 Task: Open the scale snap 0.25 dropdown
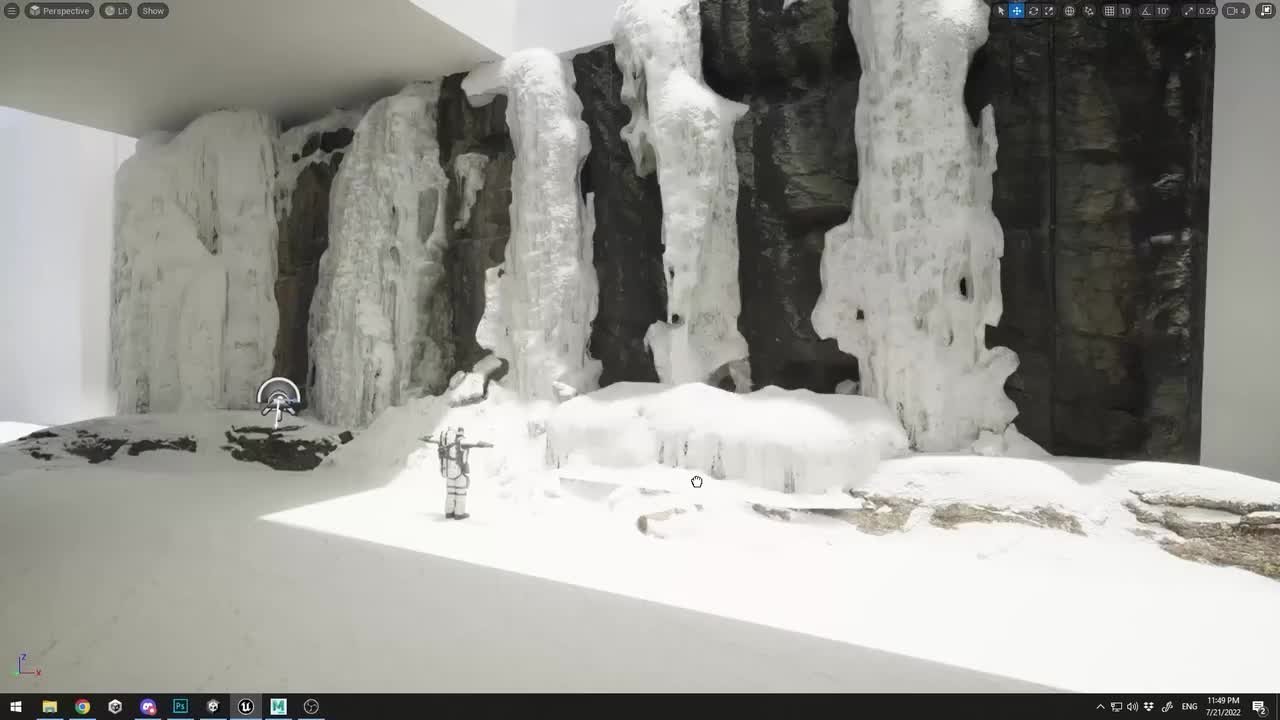point(1207,11)
